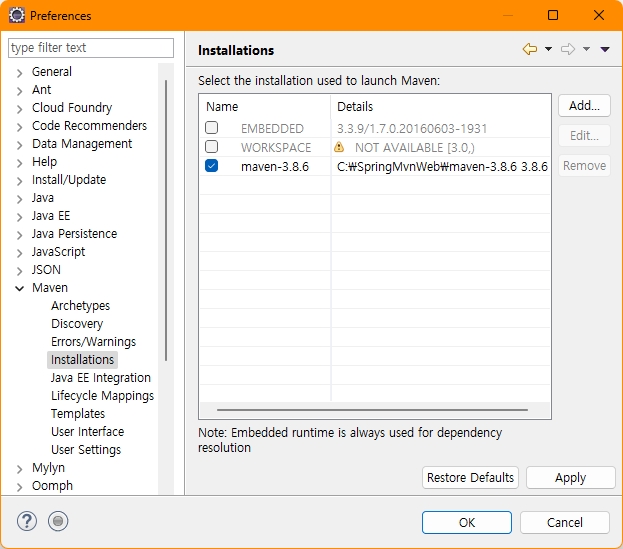This screenshot has width=623, height=549.
Task: Expand the Oomph node arrow
Action: pyautogui.click(x=19, y=487)
